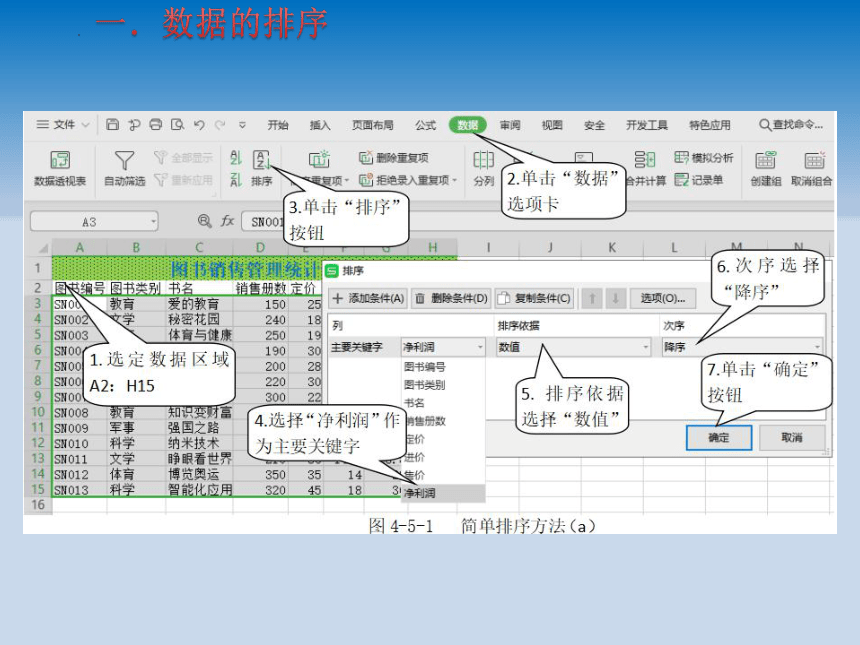Click the 自动筛选 funnel icon

tap(125, 160)
